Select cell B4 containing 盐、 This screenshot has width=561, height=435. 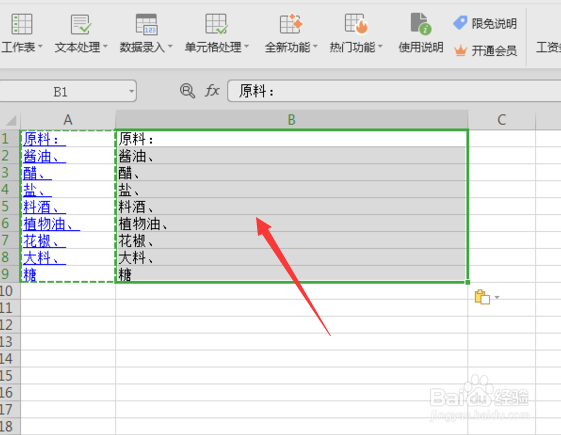tap(292, 190)
